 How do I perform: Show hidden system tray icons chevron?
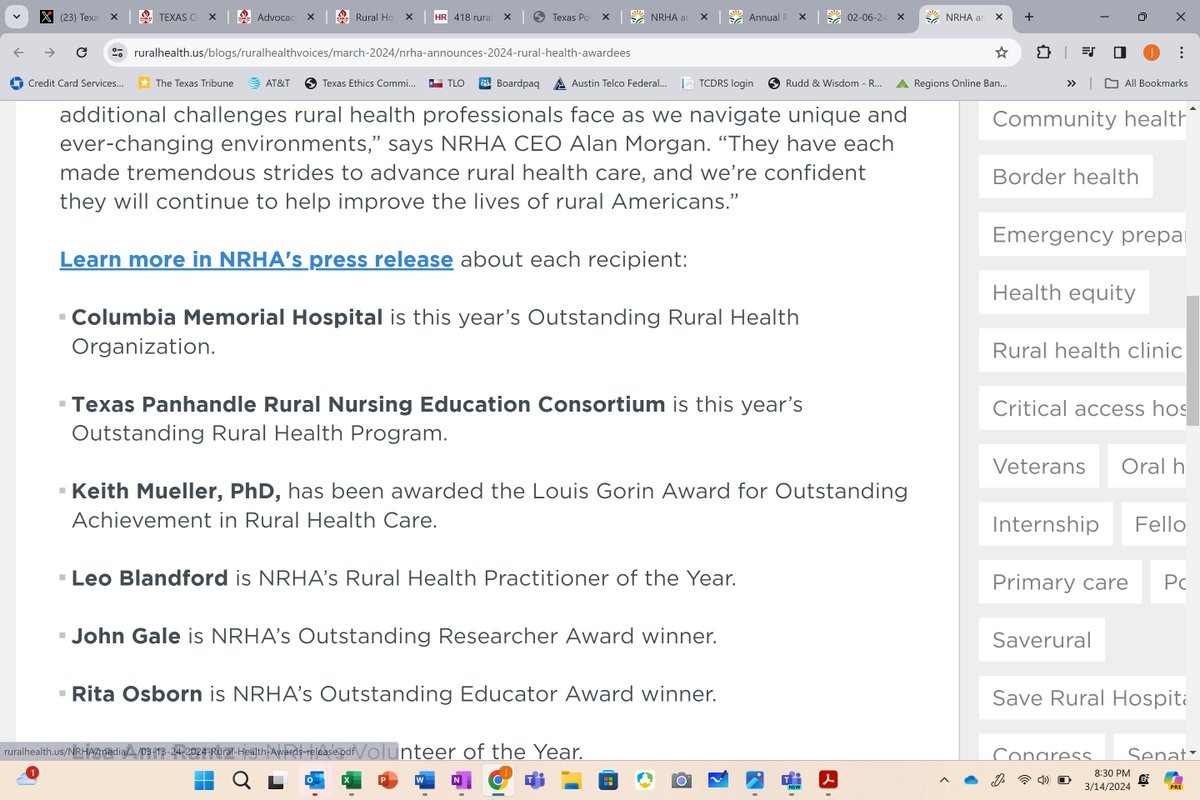945,780
